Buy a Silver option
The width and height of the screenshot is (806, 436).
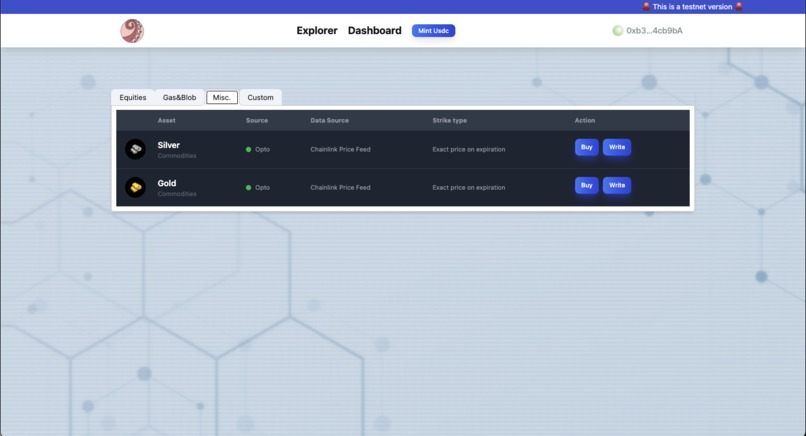[x=587, y=147]
